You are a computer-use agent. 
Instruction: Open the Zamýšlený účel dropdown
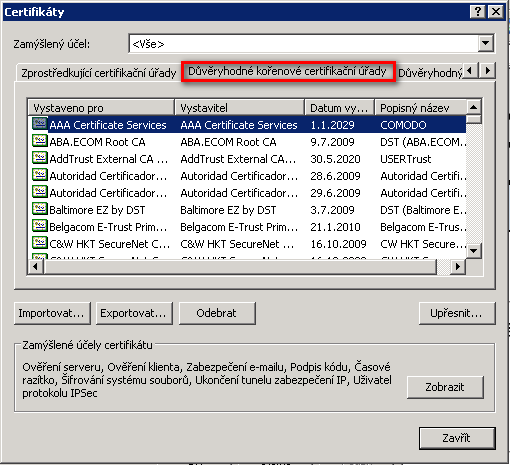(486, 43)
